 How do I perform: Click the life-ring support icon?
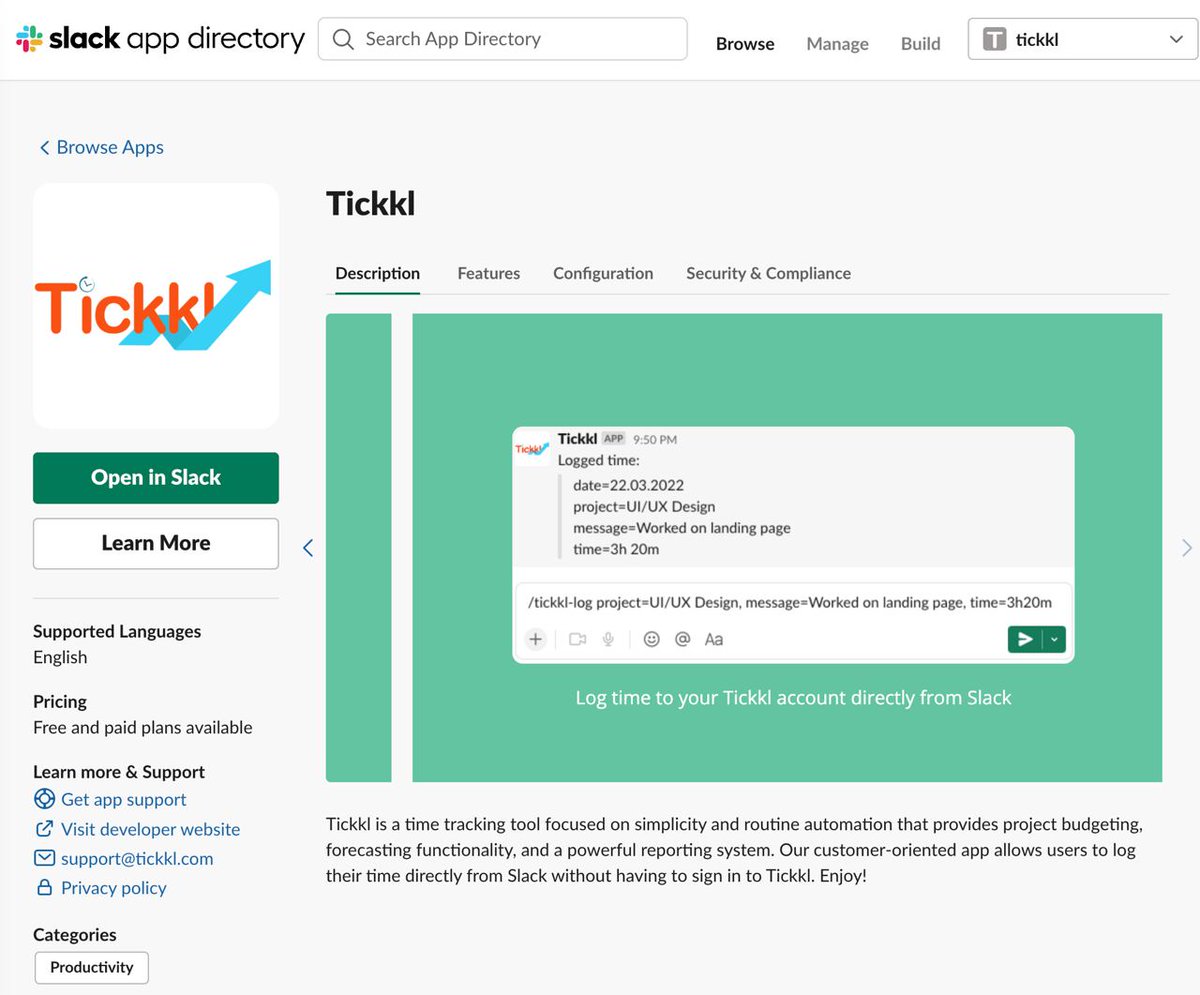pyautogui.click(x=44, y=799)
